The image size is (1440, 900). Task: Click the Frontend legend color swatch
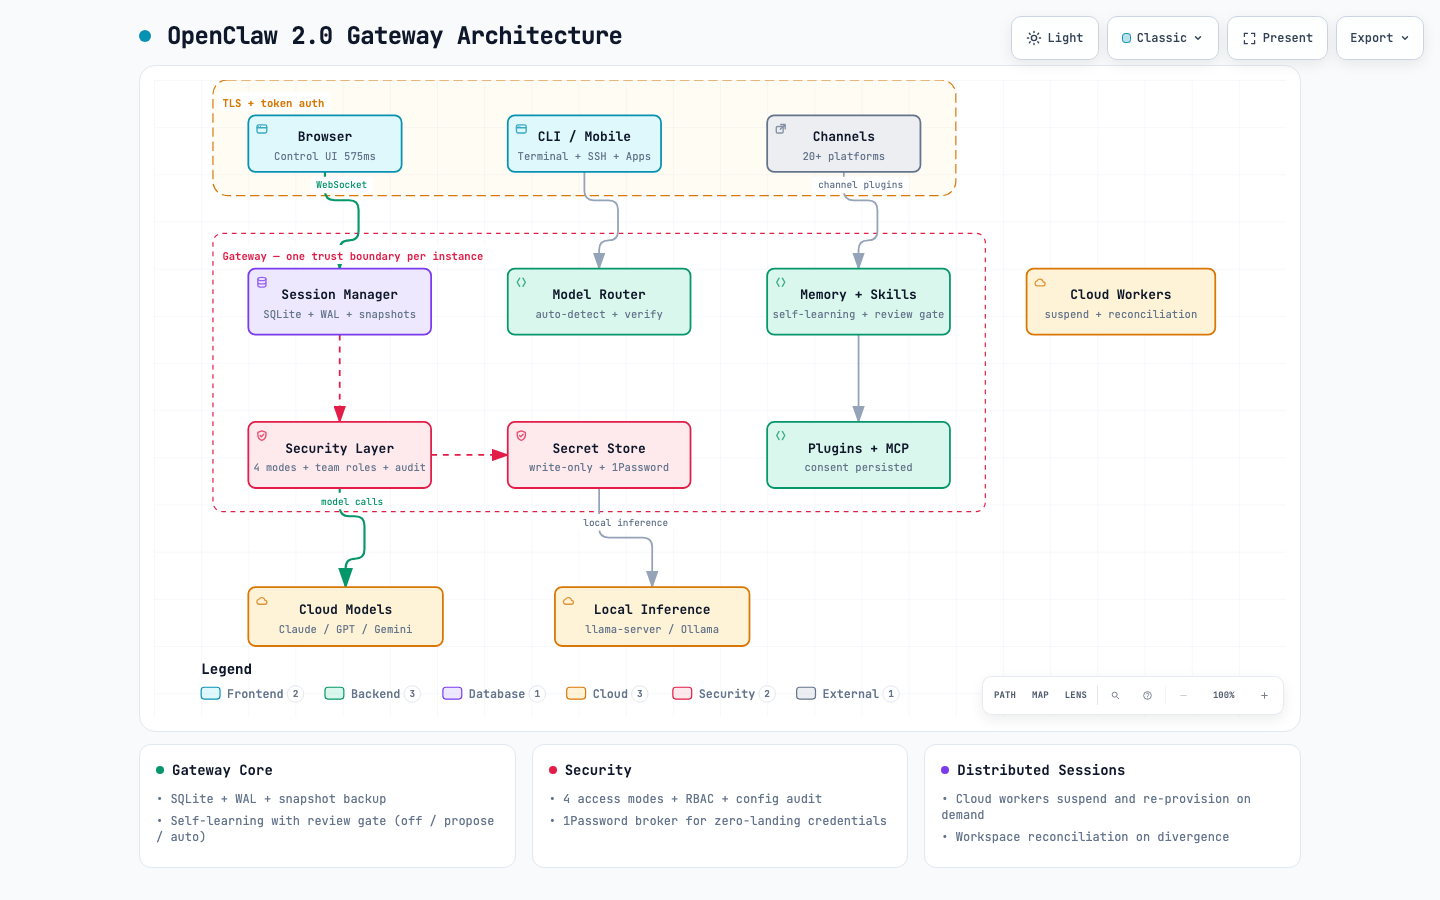click(x=211, y=694)
